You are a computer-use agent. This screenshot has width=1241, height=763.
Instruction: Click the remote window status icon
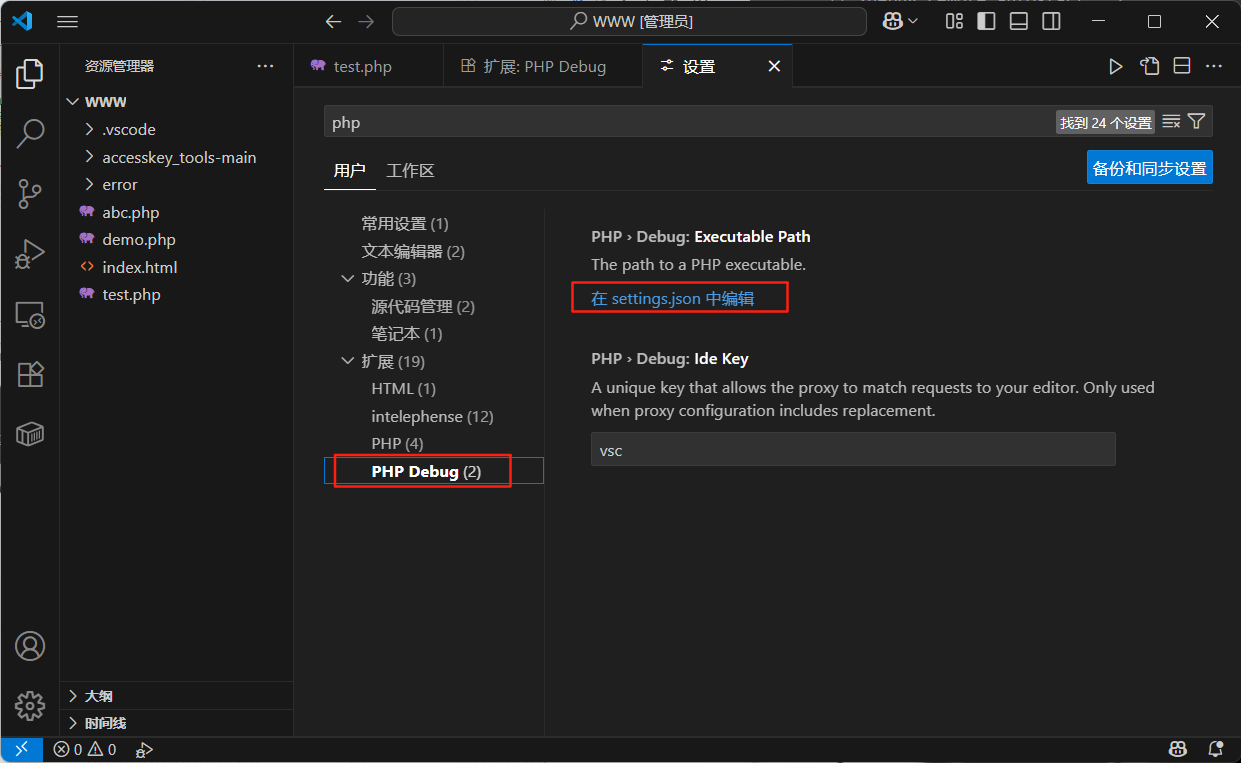tap(22, 750)
